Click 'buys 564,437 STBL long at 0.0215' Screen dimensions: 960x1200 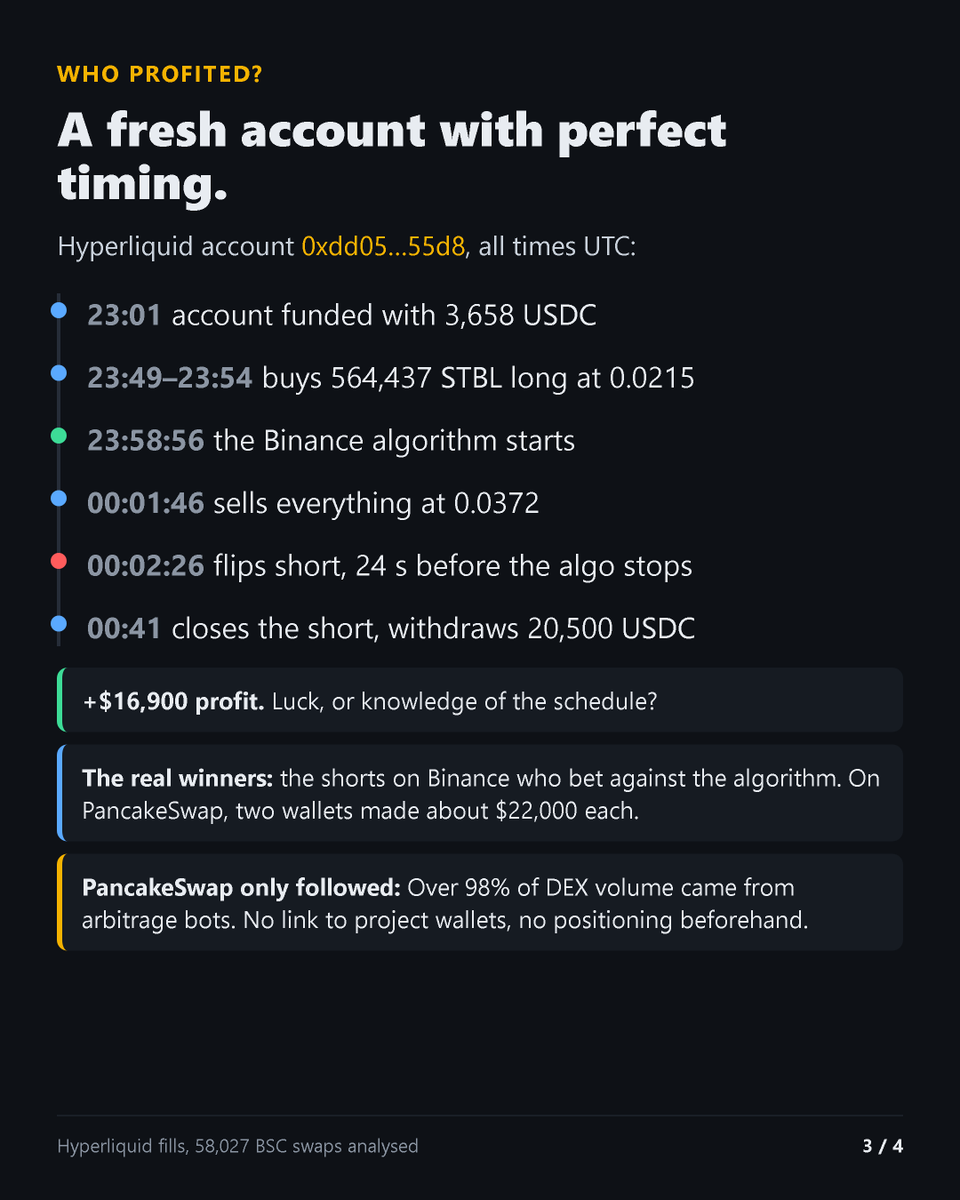(478, 379)
